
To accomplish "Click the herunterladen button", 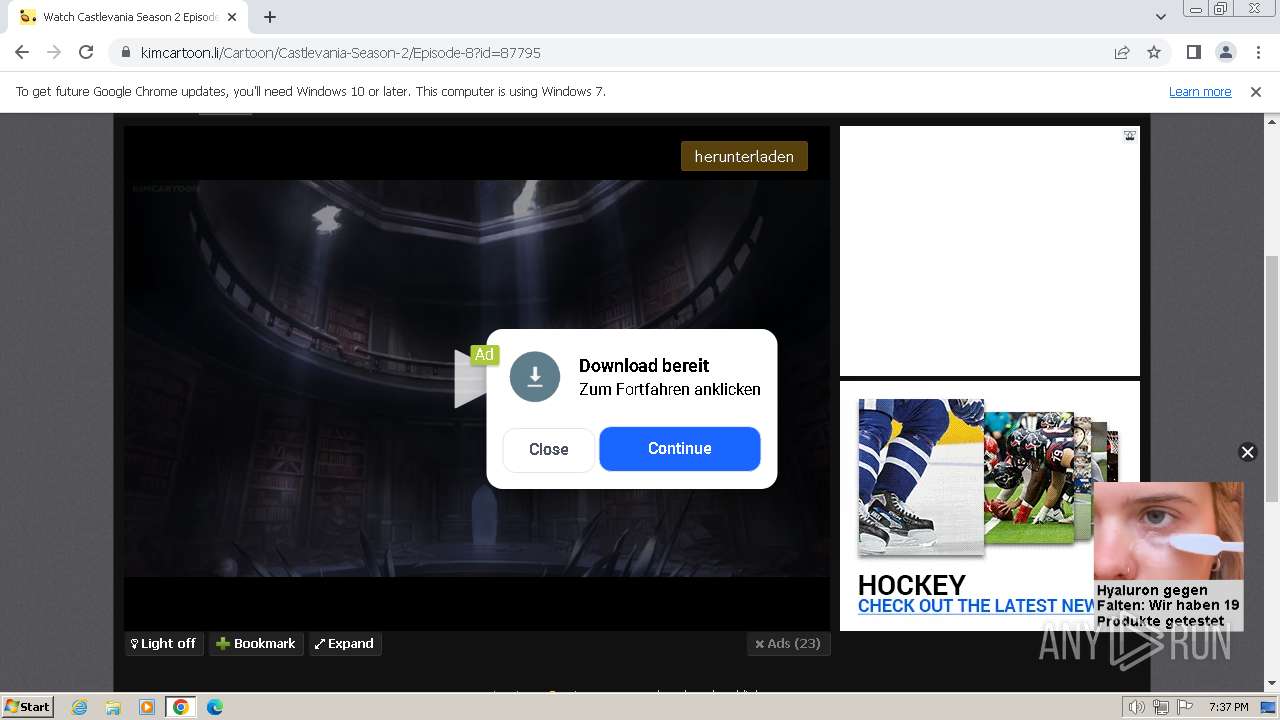I will (744, 156).
